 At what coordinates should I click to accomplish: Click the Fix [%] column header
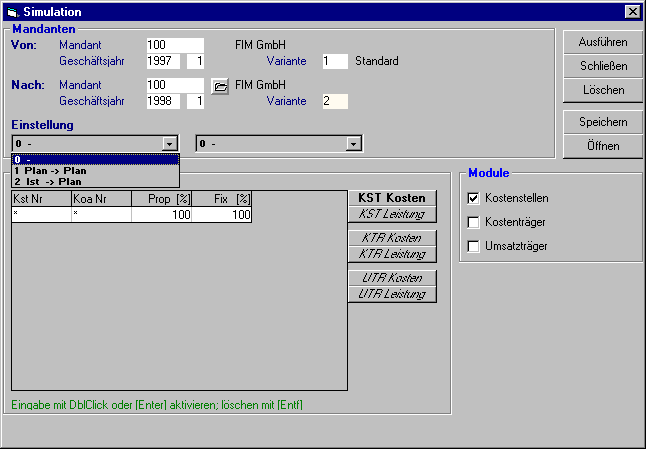(x=222, y=199)
